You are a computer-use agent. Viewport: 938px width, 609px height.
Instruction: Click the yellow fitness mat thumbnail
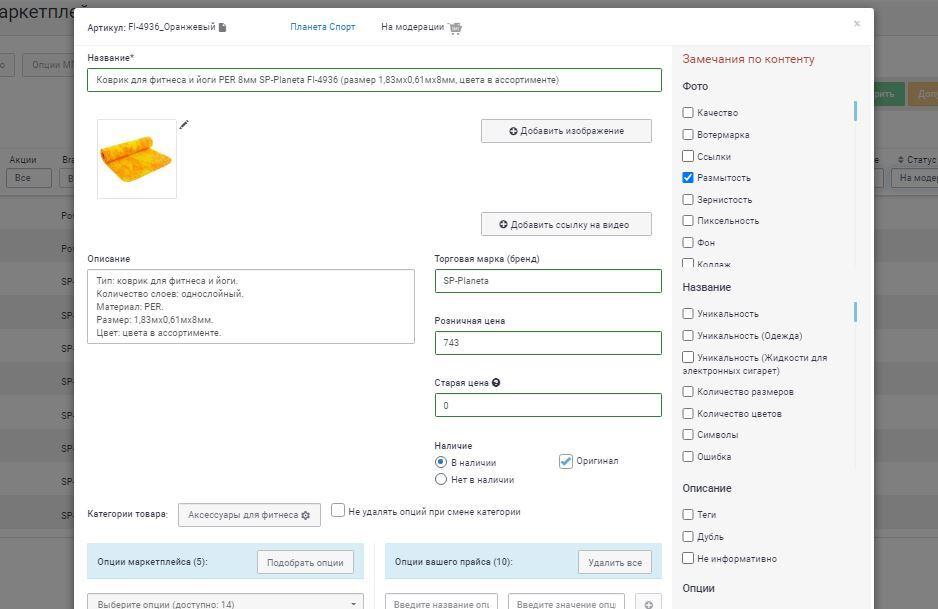137,159
